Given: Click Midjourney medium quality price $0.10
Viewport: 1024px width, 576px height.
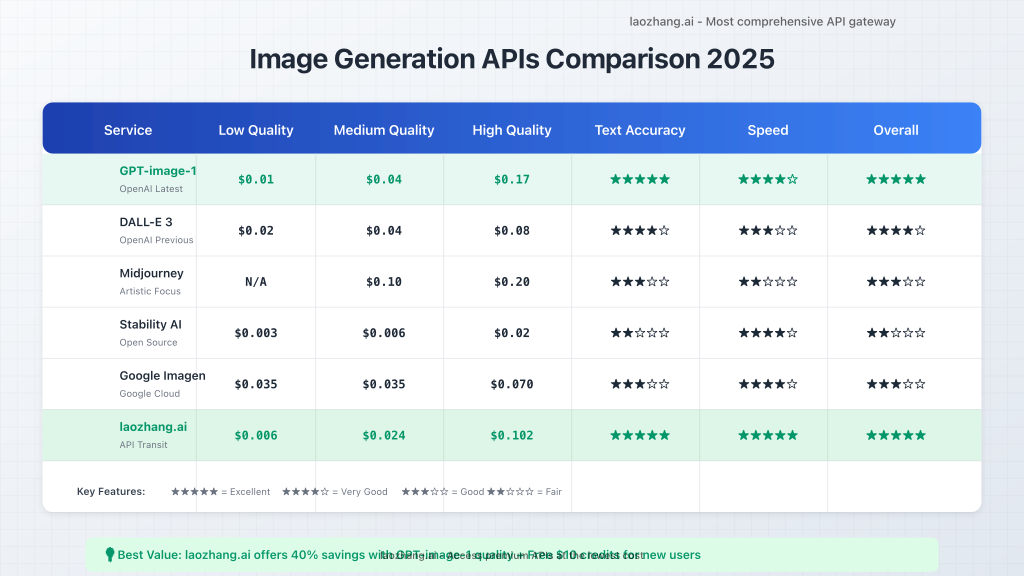Looking at the screenshot, I should pyautogui.click(x=384, y=281).
